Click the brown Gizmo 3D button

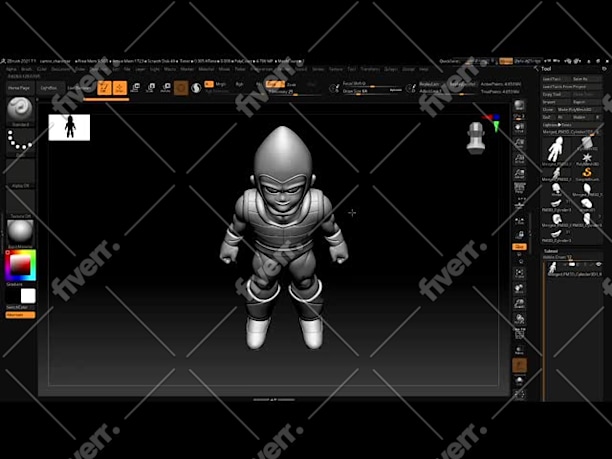181,88
